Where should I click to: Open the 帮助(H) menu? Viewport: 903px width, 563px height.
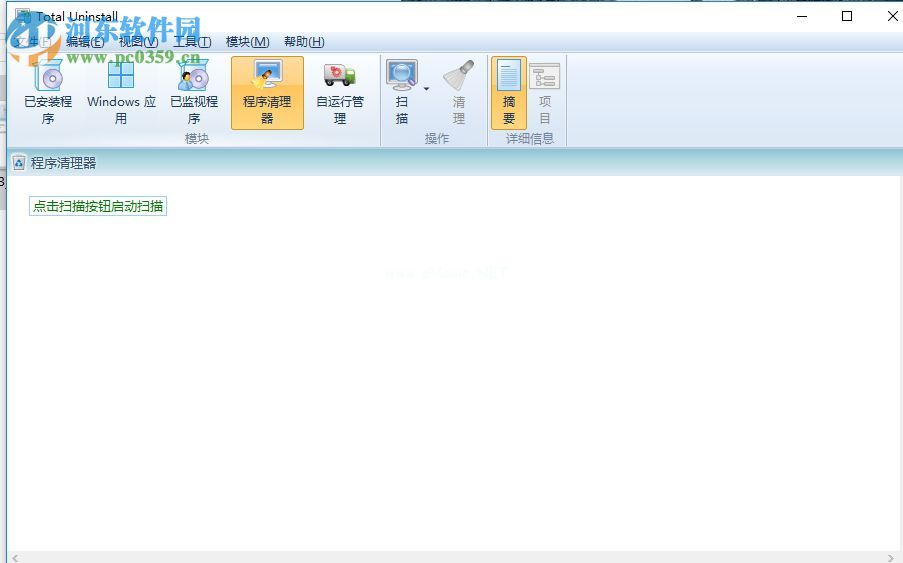[304, 41]
